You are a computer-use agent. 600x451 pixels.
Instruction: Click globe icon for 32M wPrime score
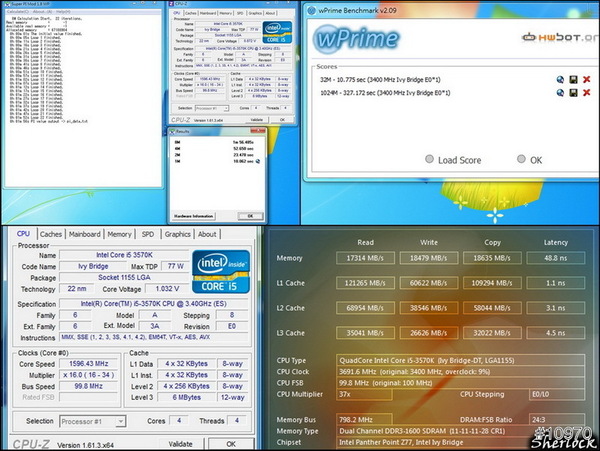click(559, 79)
